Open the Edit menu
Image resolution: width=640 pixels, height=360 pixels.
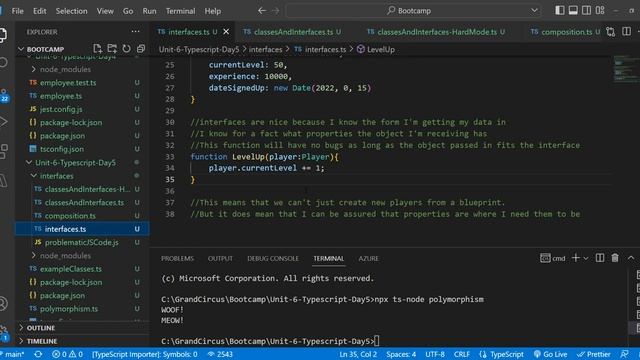(x=40, y=11)
